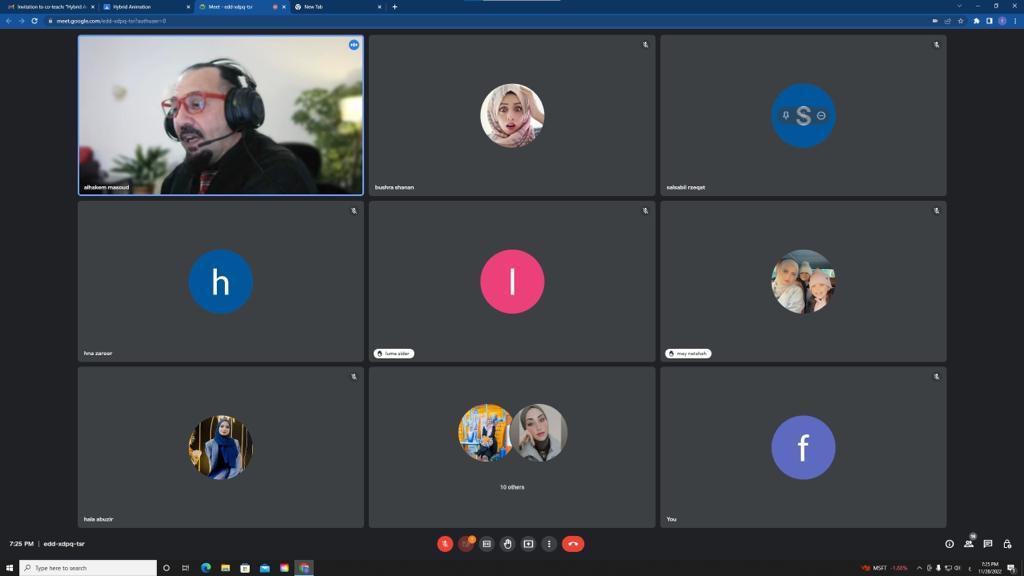Toggle captions in the Meet toolbar
1024x576 pixels.
487,544
